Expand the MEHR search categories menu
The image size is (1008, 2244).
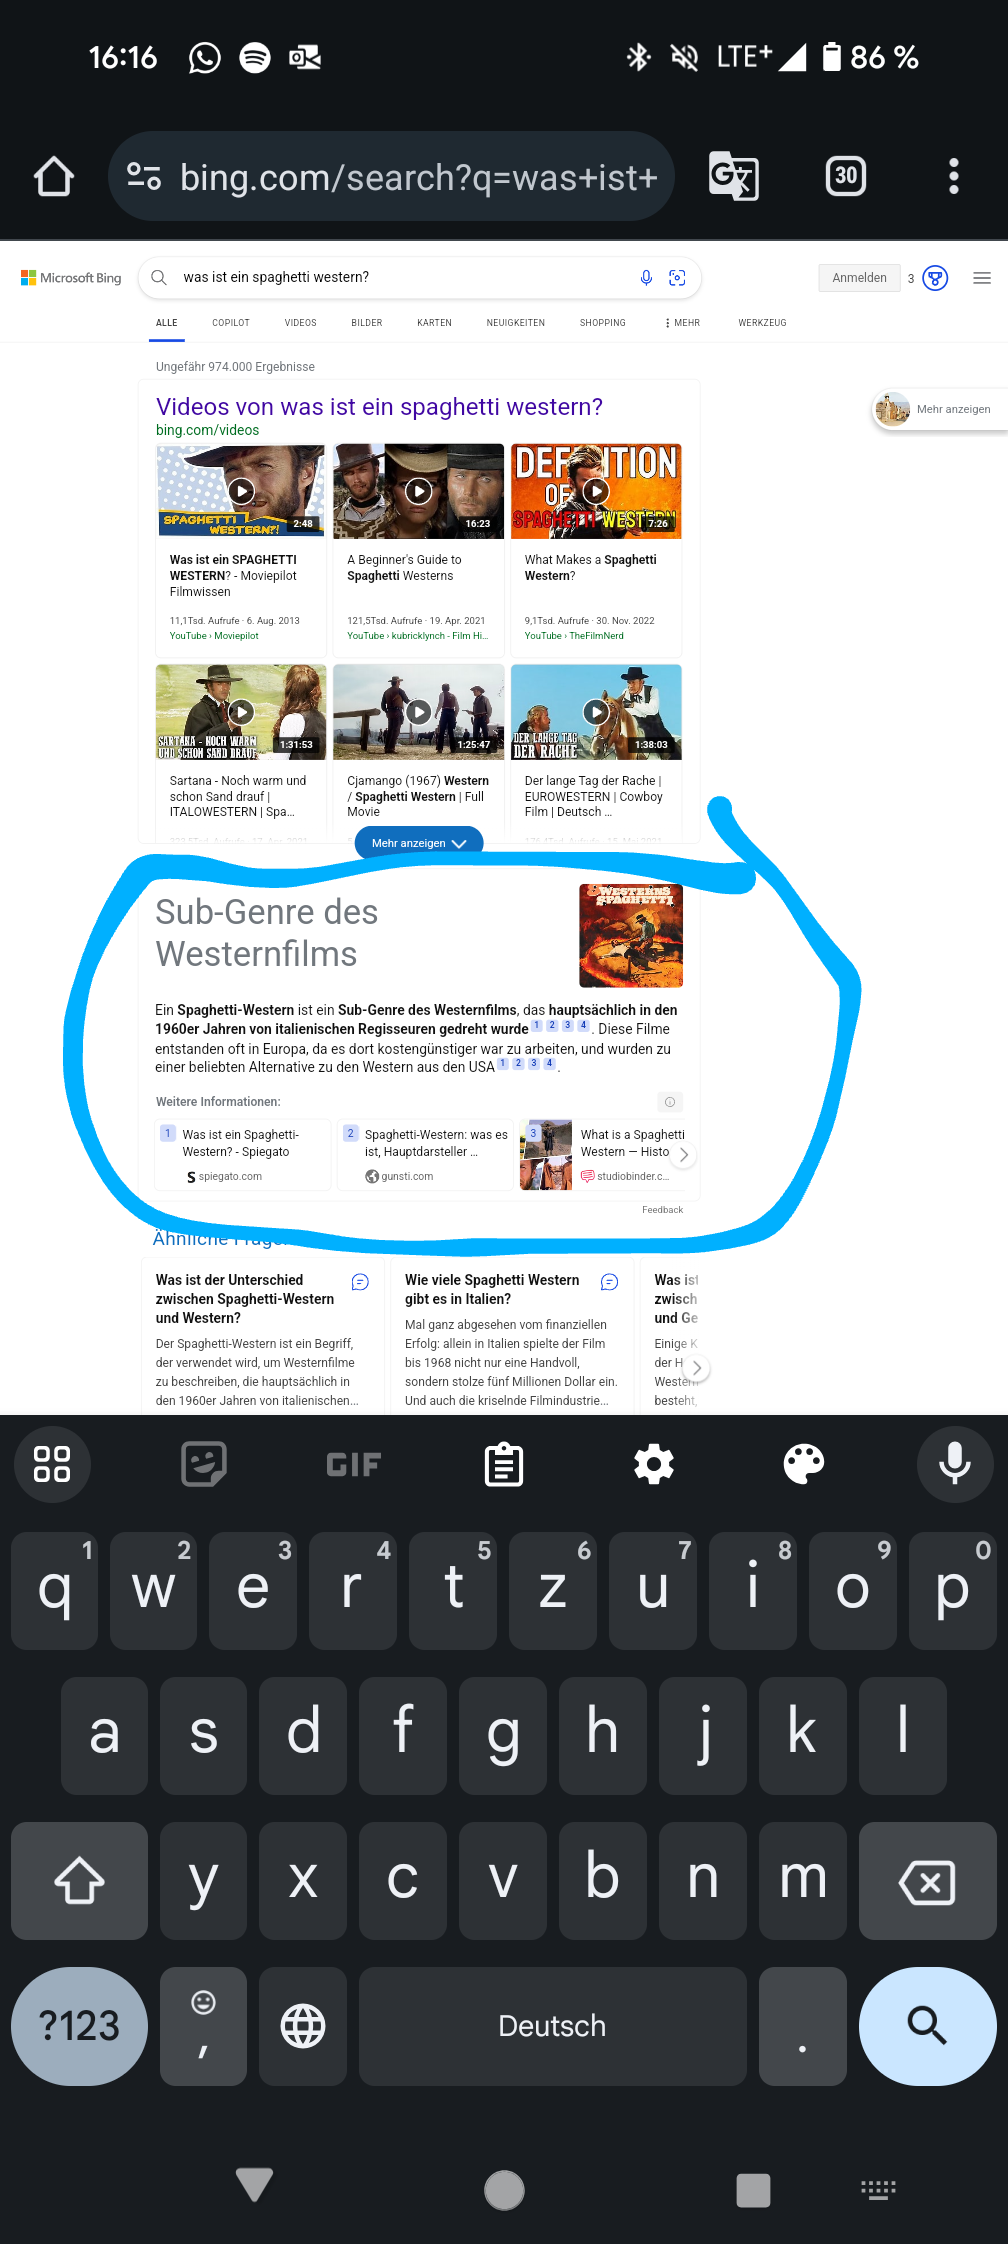coord(682,323)
